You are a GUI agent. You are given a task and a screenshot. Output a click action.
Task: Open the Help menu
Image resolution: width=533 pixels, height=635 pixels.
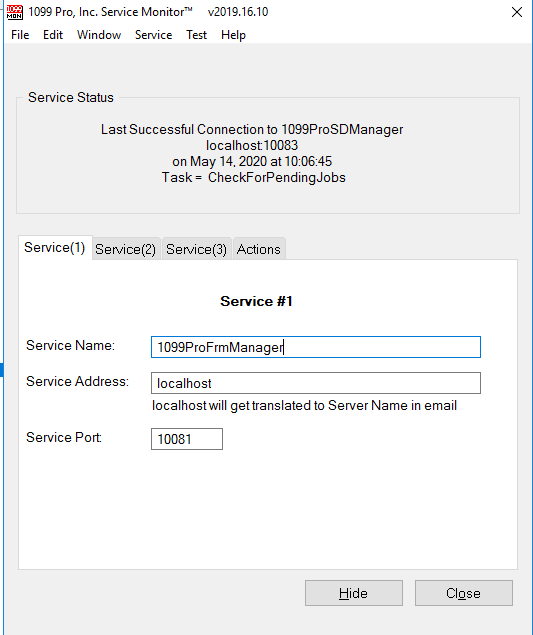click(233, 35)
